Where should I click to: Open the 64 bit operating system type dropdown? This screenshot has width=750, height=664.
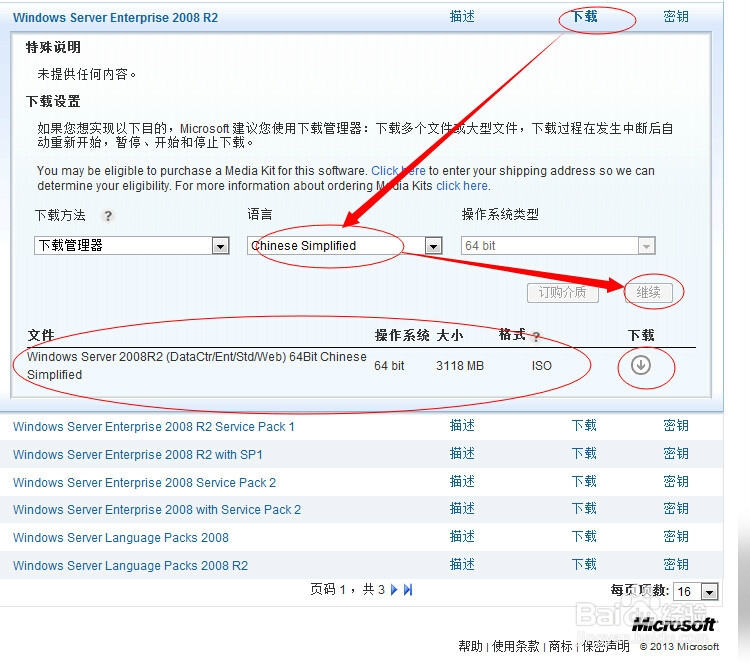[558, 246]
